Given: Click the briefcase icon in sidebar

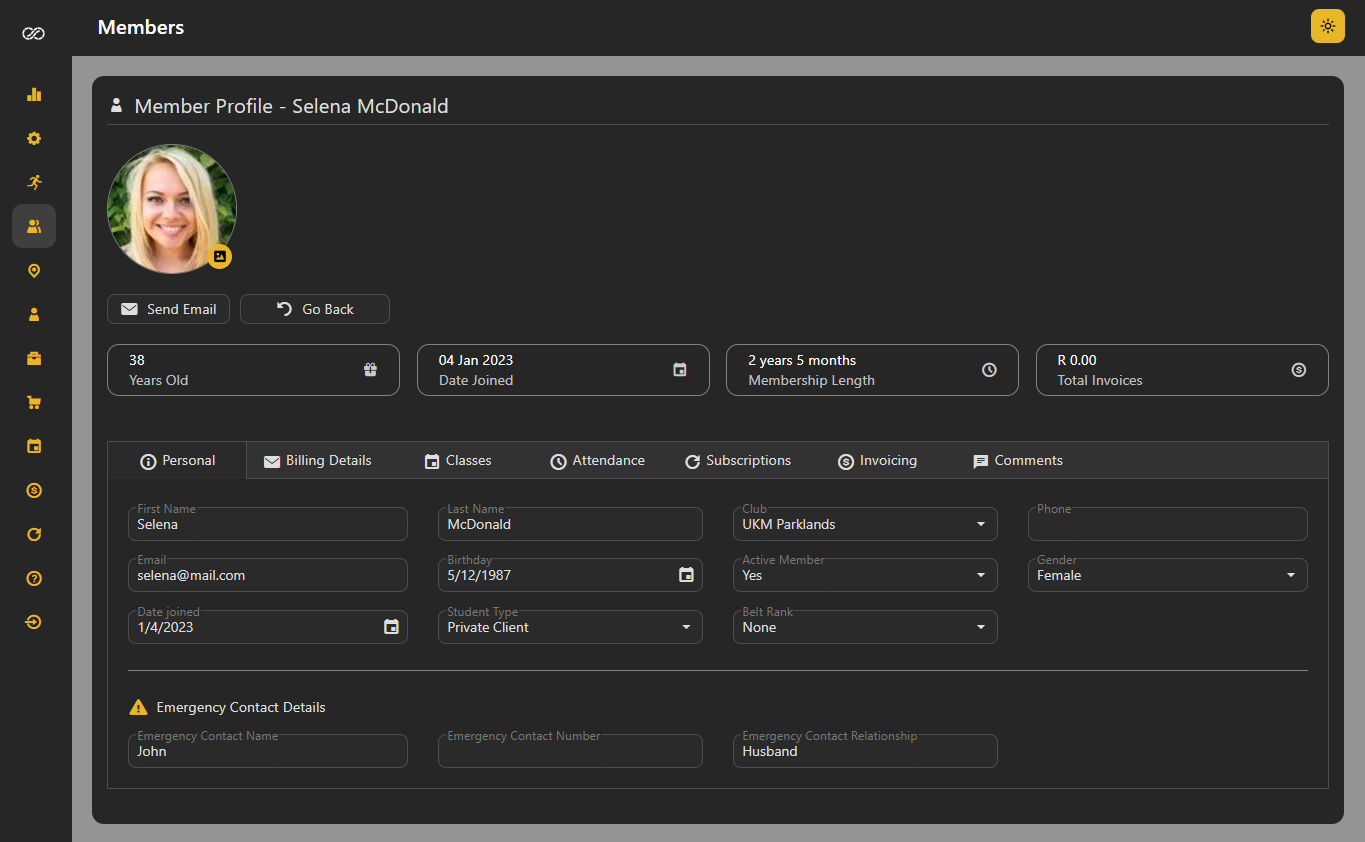Looking at the screenshot, I should tap(34, 359).
